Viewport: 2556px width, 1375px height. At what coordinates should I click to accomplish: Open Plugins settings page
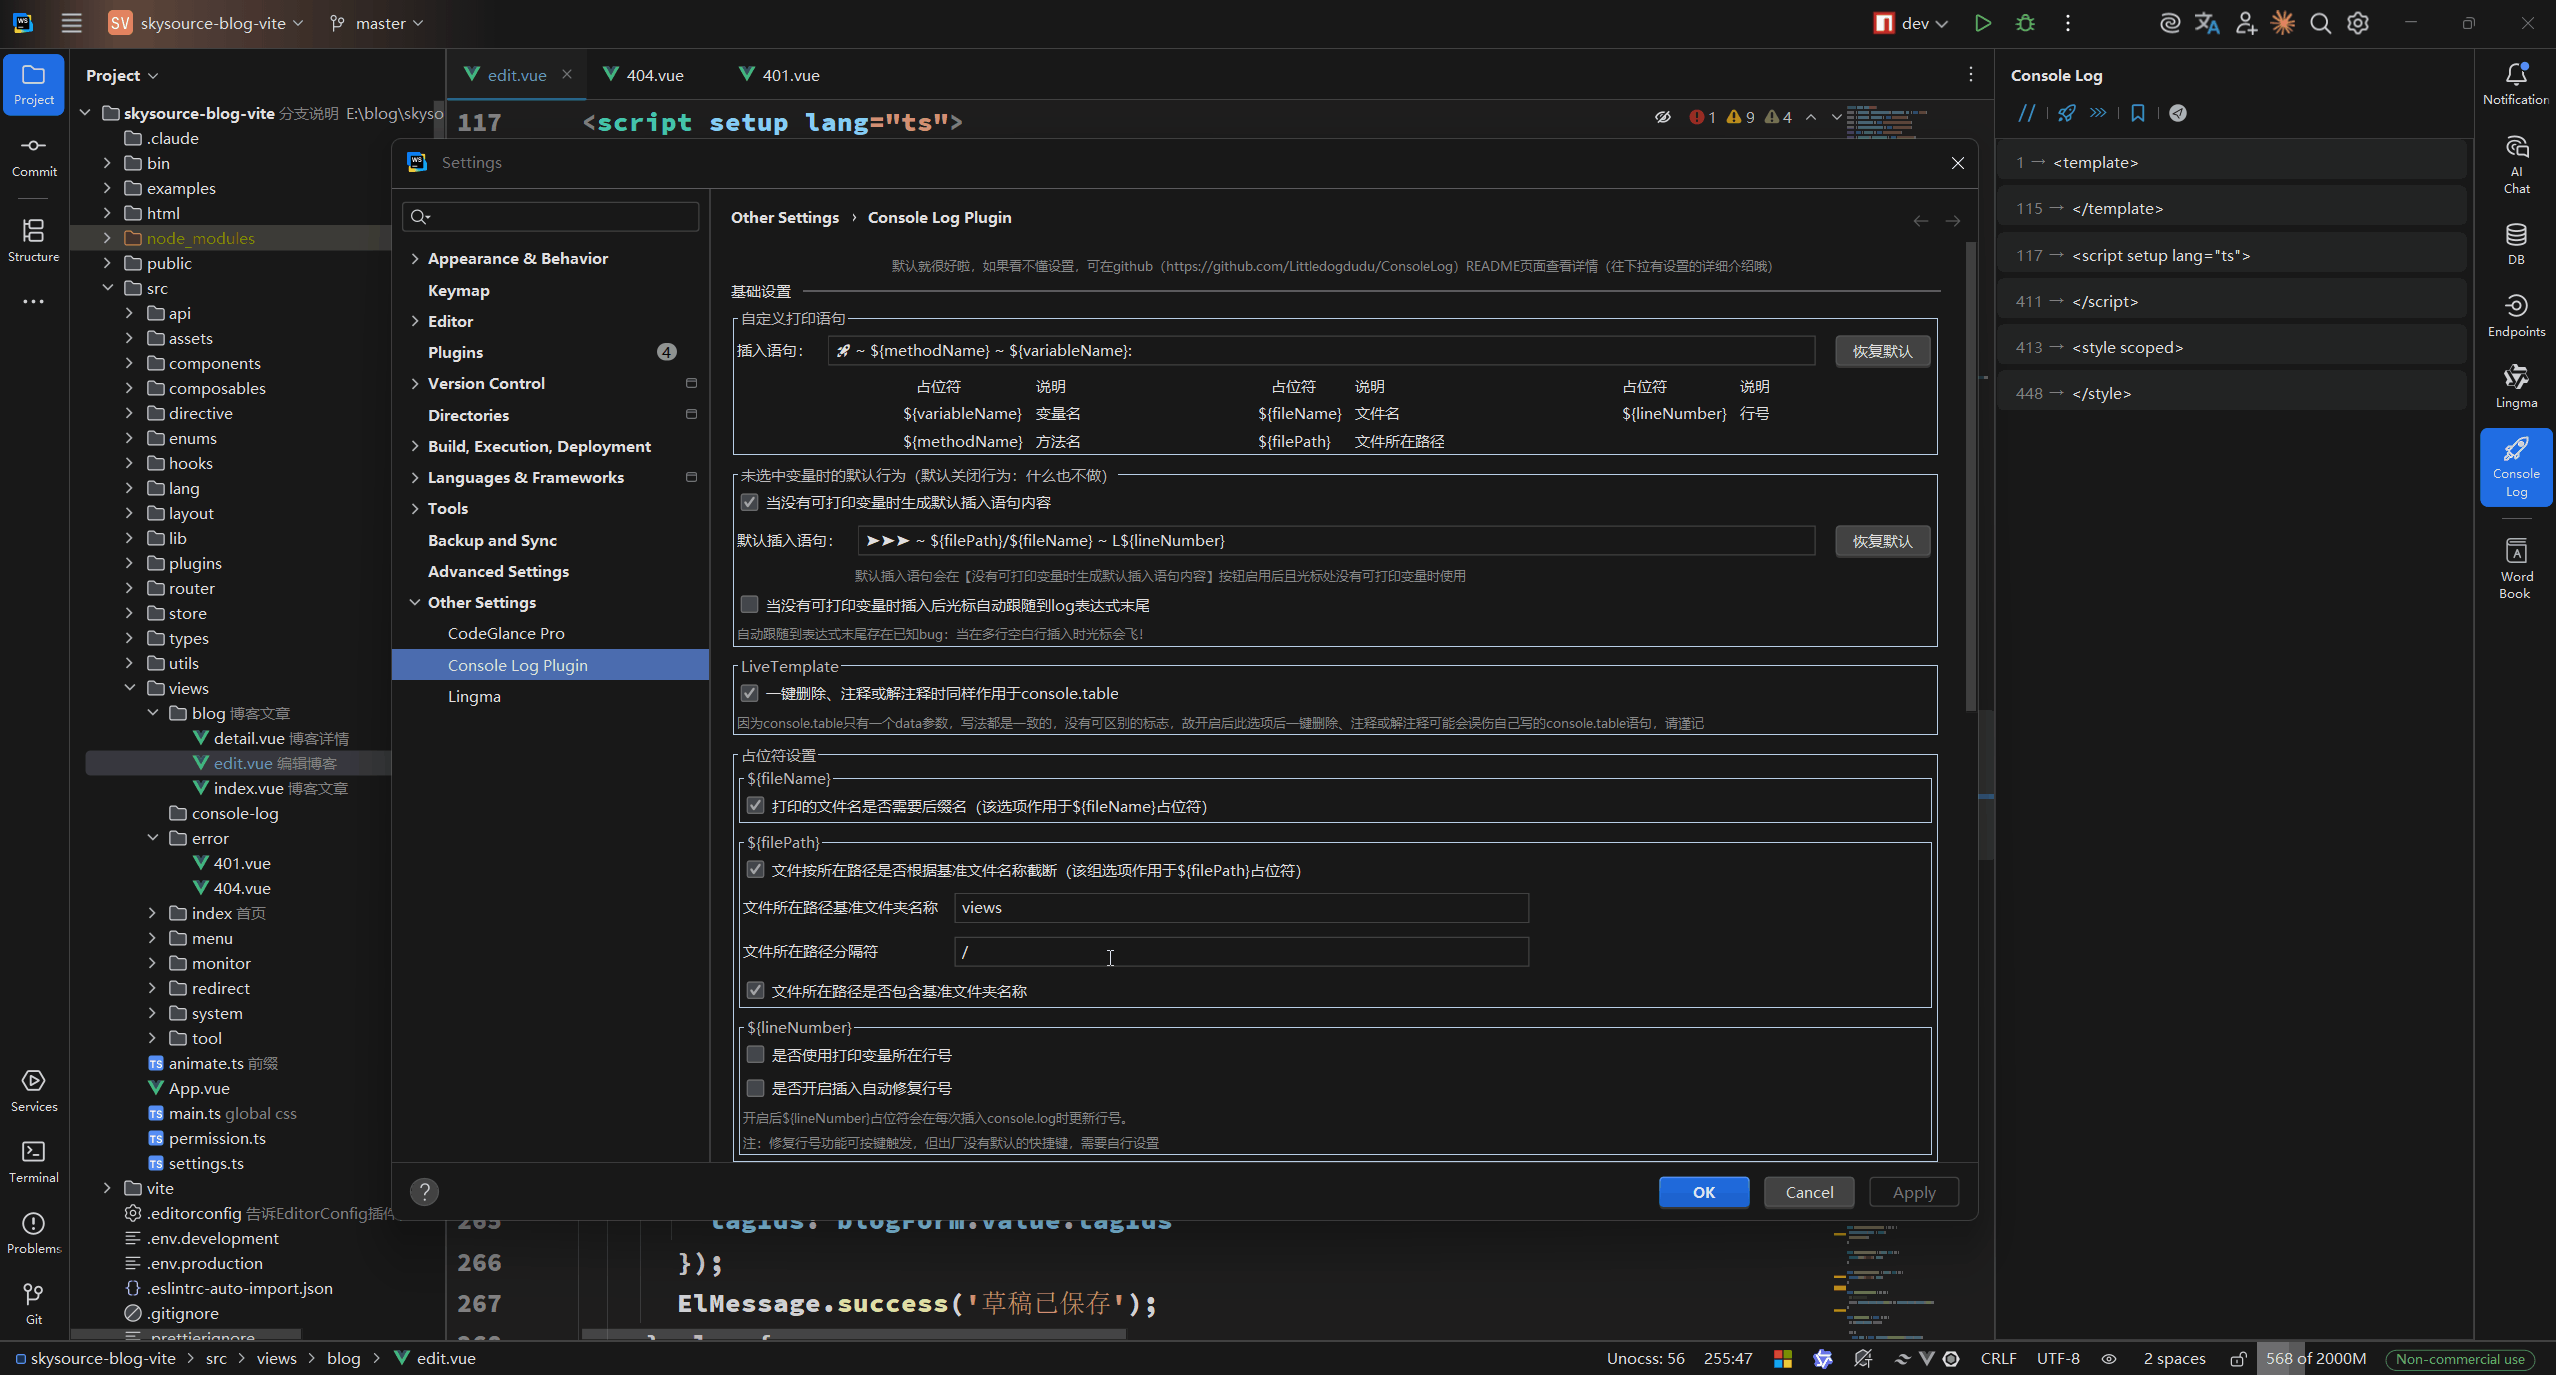tap(456, 352)
